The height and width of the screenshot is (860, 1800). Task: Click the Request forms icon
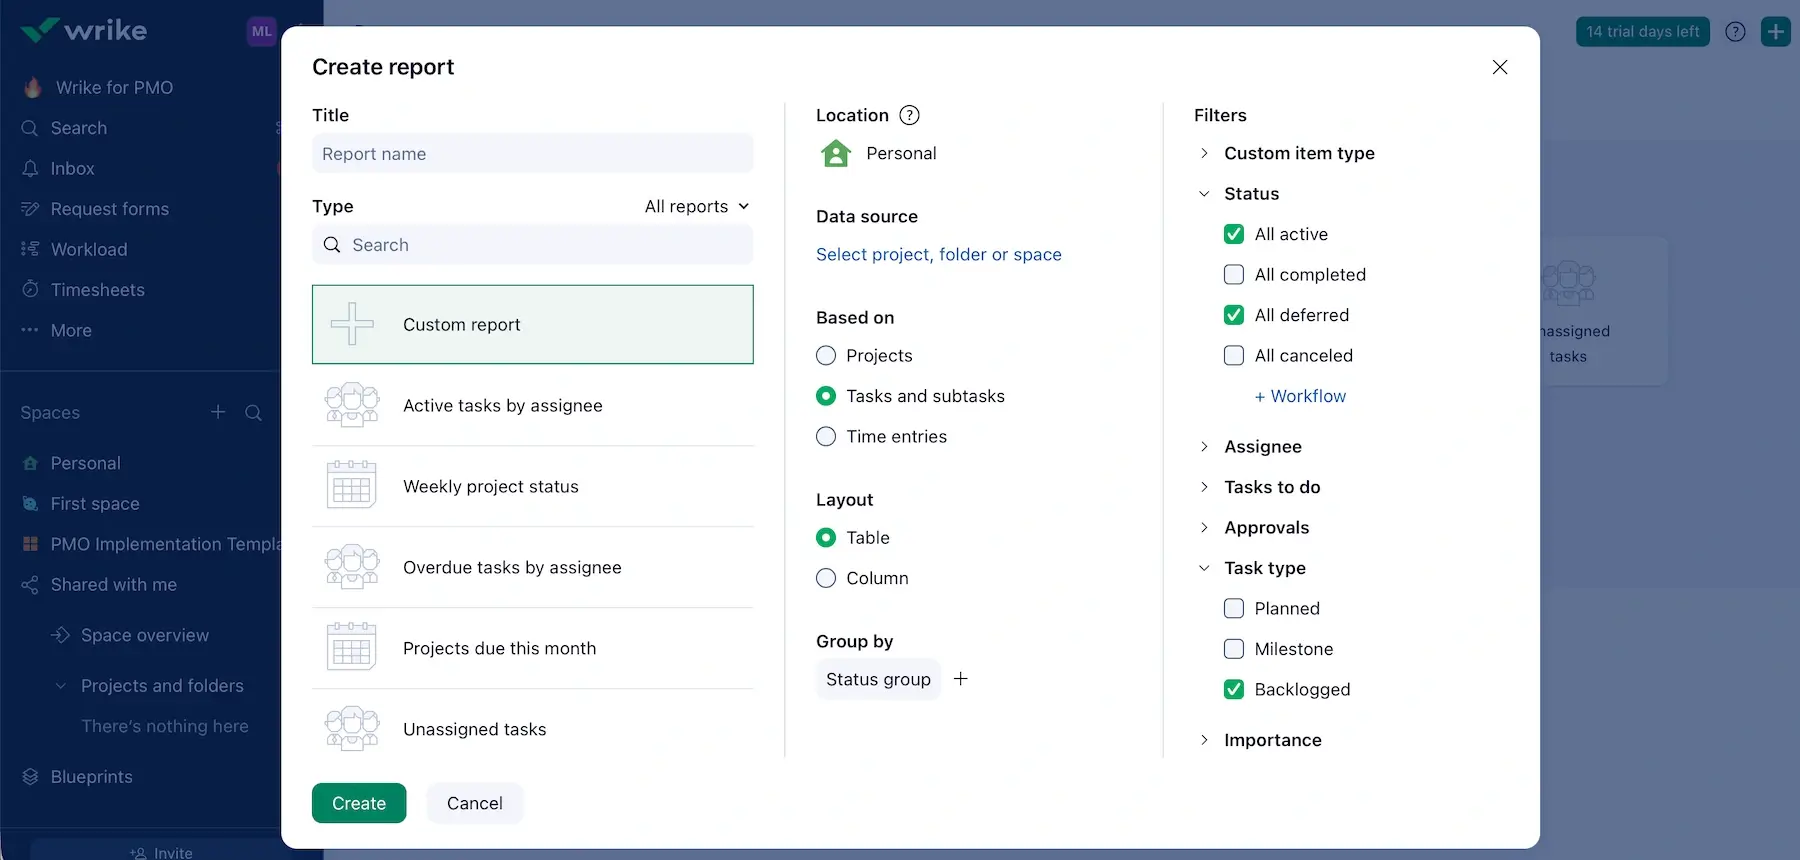(30, 209)
